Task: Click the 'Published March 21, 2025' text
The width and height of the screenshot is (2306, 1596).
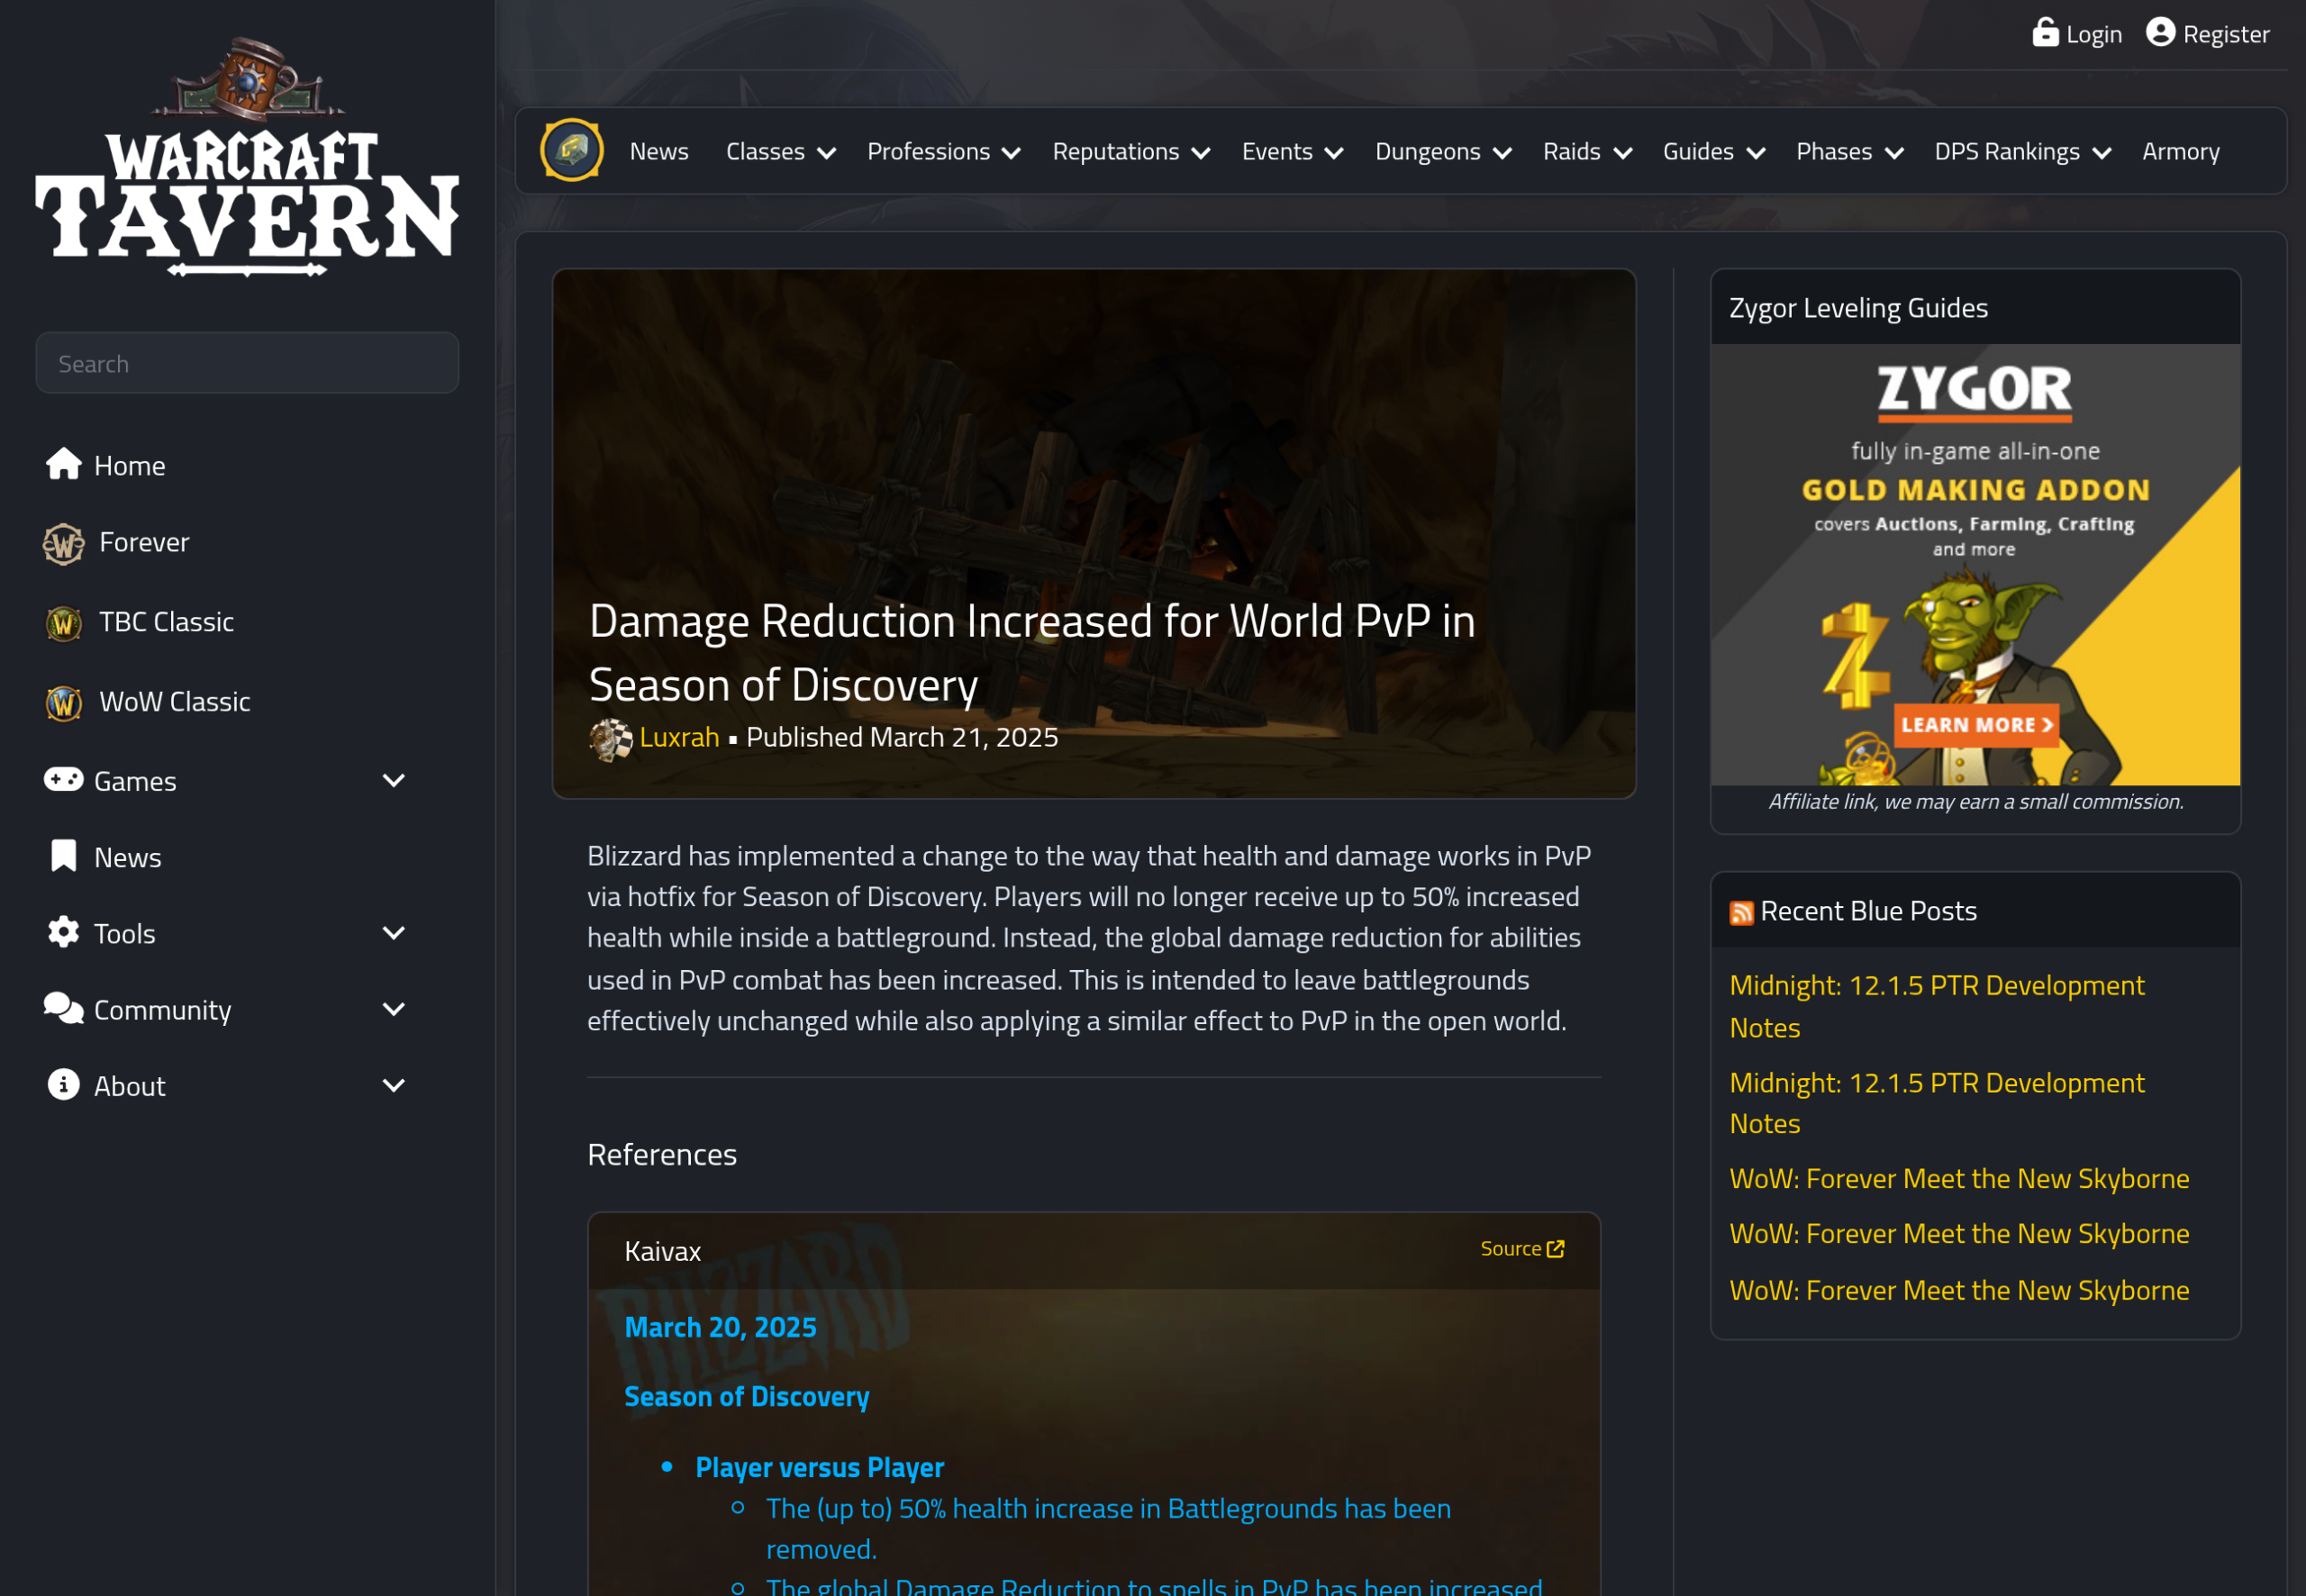Action: tap(902, 737)
